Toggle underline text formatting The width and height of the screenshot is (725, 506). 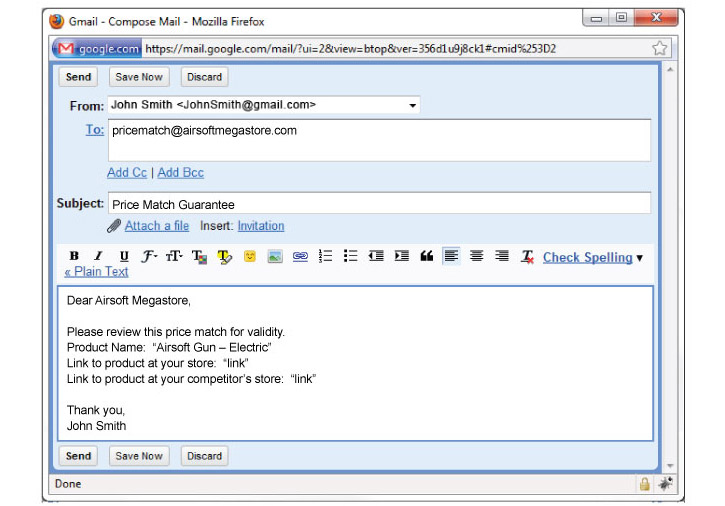(124, 257)
